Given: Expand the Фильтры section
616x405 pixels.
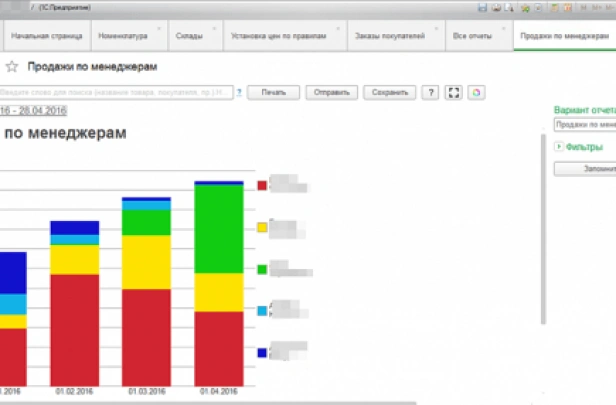Looking at the screenshot, I should pos(560,147).
